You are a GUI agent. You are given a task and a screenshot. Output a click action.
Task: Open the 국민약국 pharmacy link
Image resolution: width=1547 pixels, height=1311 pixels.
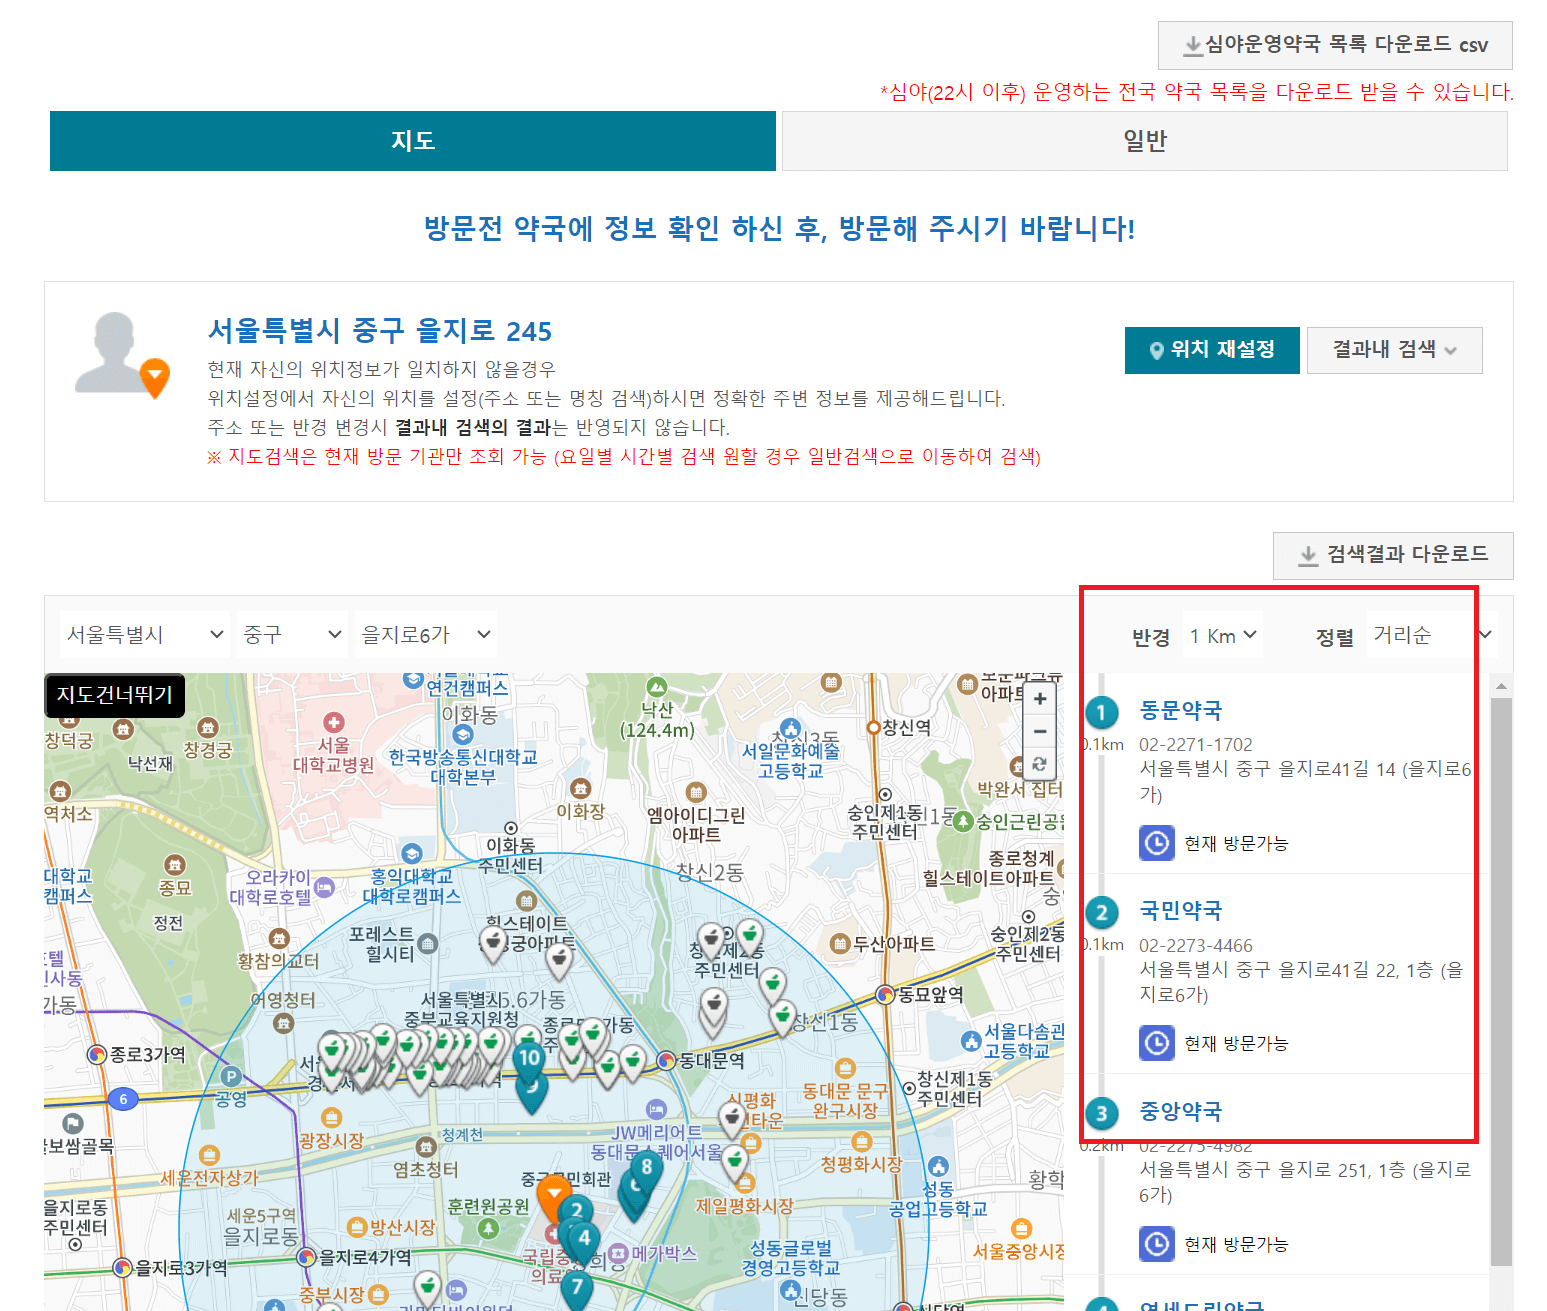tap(1181, 911)
